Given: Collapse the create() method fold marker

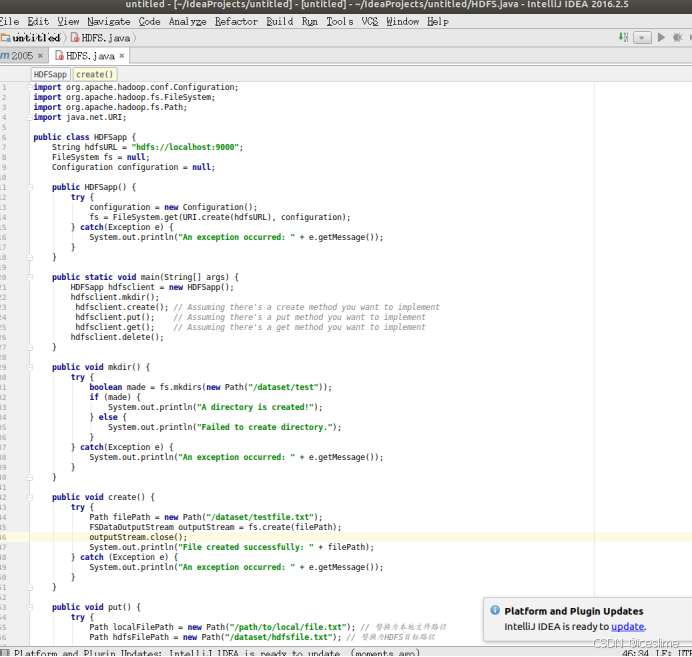Looking at the screenshot, I should (x=30, y=497).
